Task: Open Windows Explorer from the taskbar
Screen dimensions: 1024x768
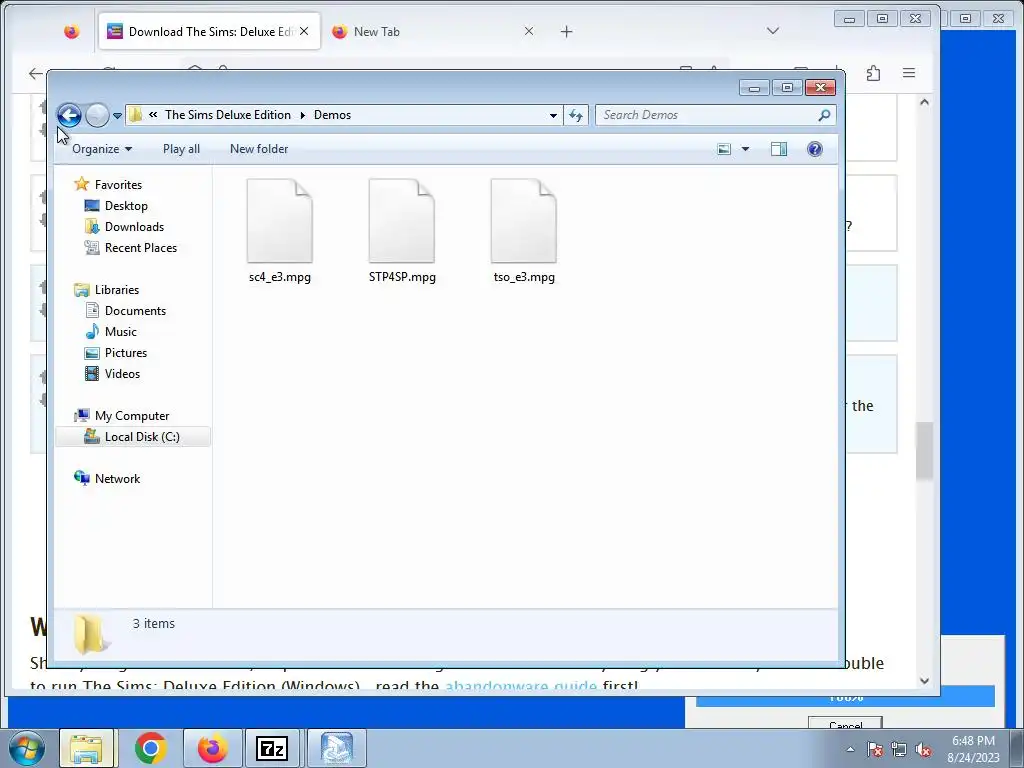Action: coord(86,748)
